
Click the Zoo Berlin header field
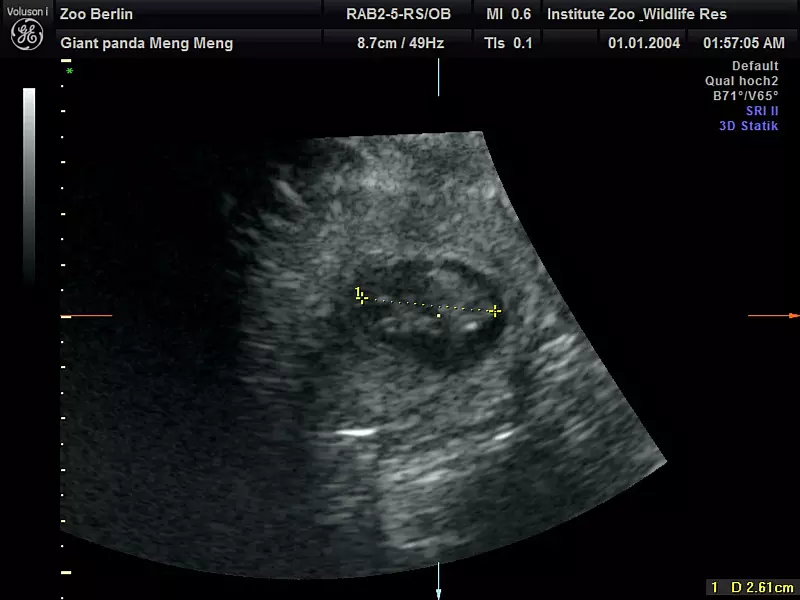(97, 15)
